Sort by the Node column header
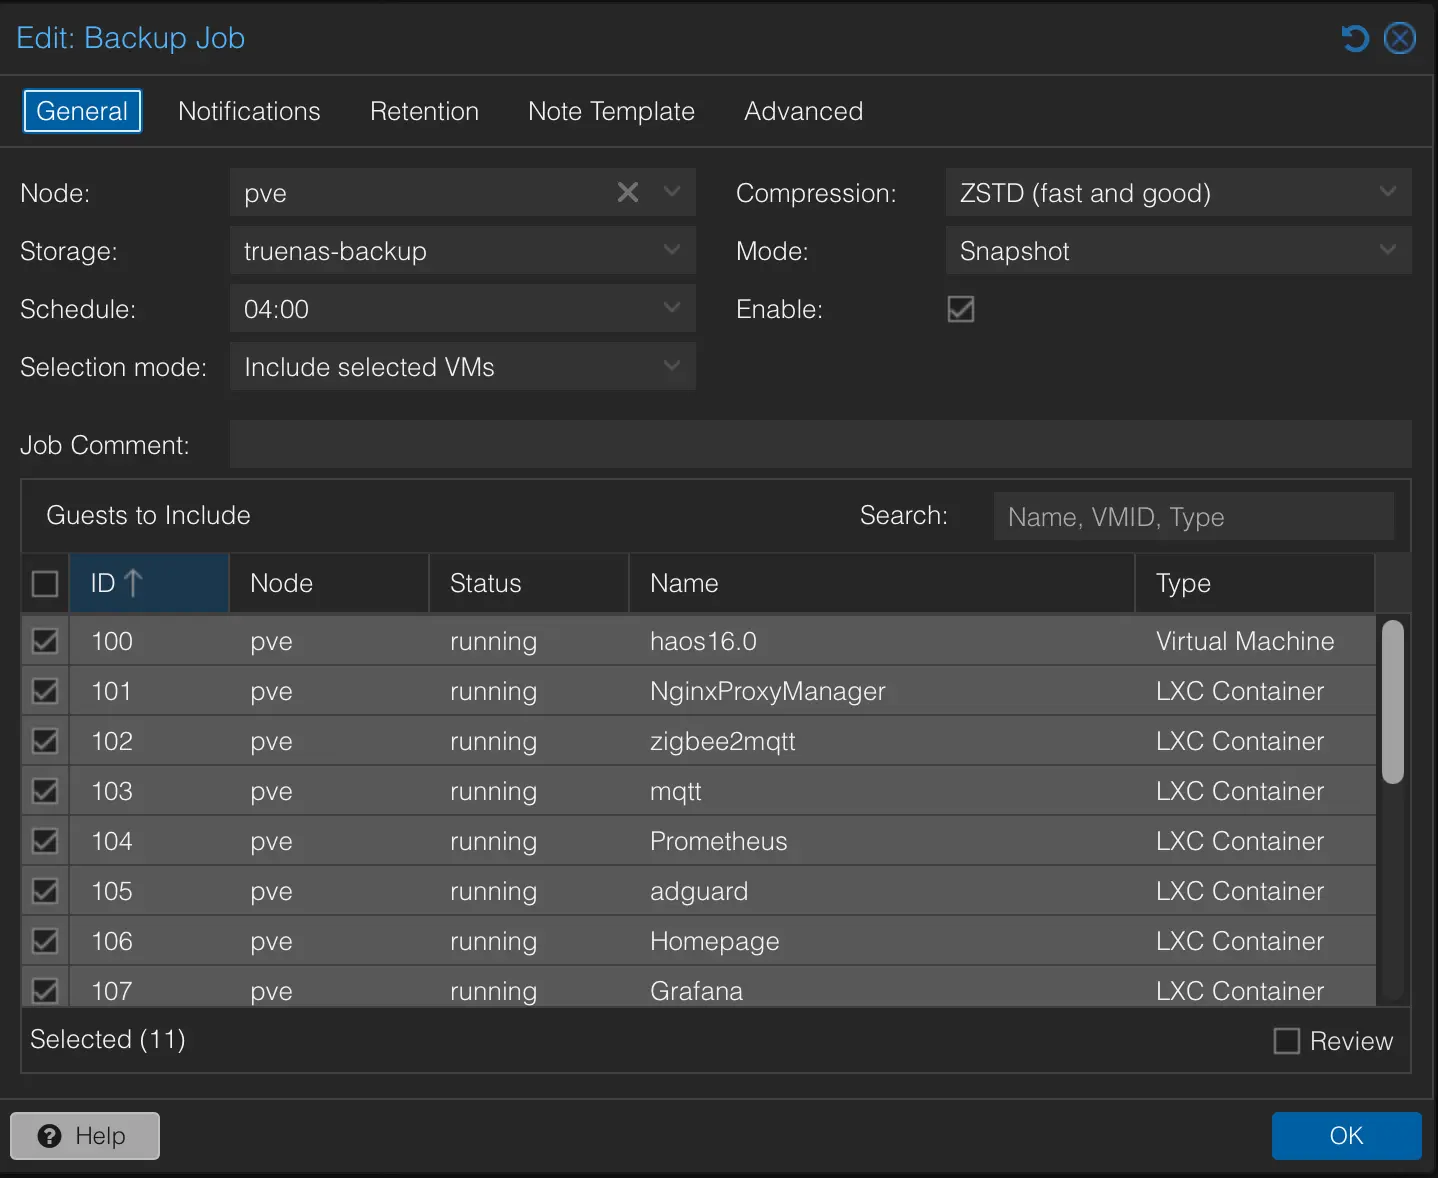 (329, 583)
